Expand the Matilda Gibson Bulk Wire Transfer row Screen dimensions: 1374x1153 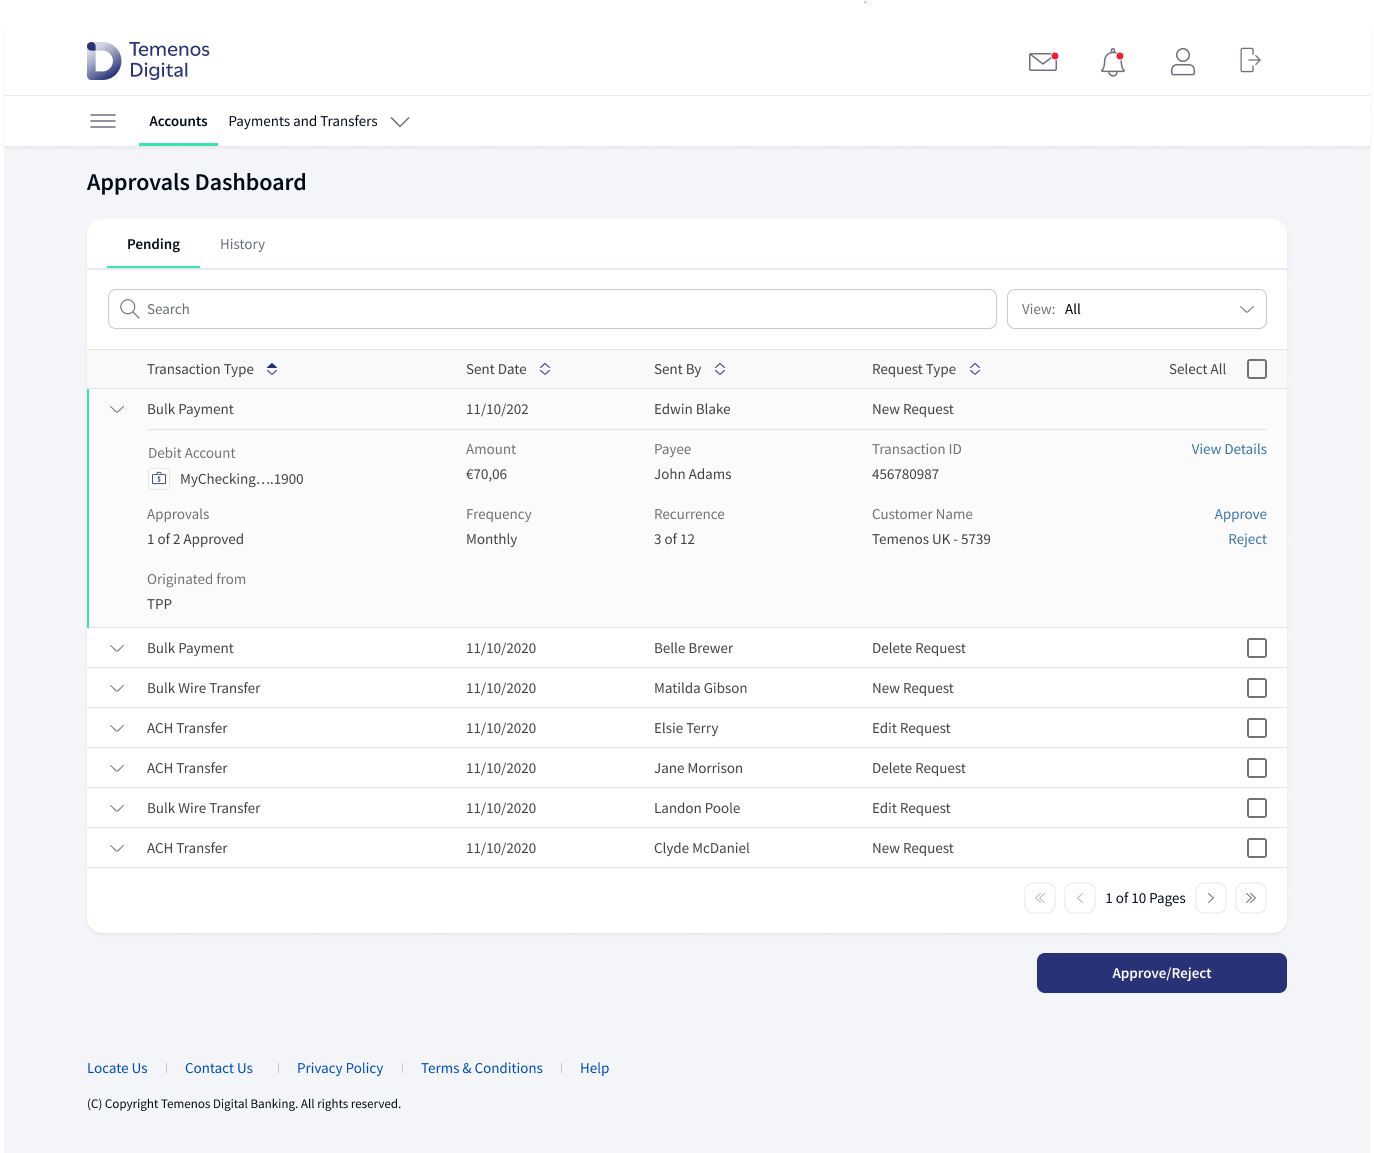(x=117, y=688)
